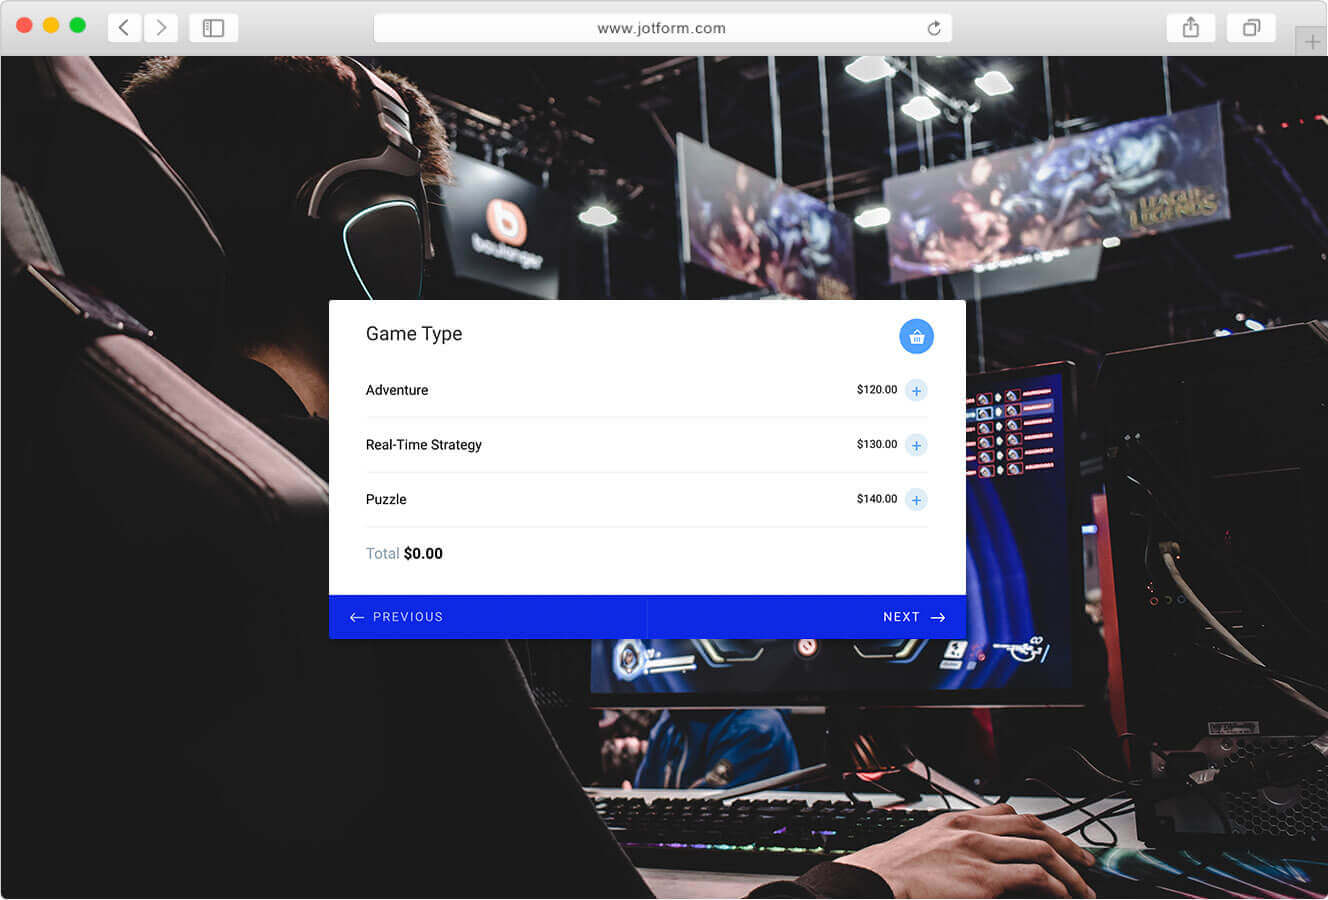Image resolution: width=1328 pixels, height=900 pixels.
Task: Go back with browser back arrow
Action: [x=124, y=28]
